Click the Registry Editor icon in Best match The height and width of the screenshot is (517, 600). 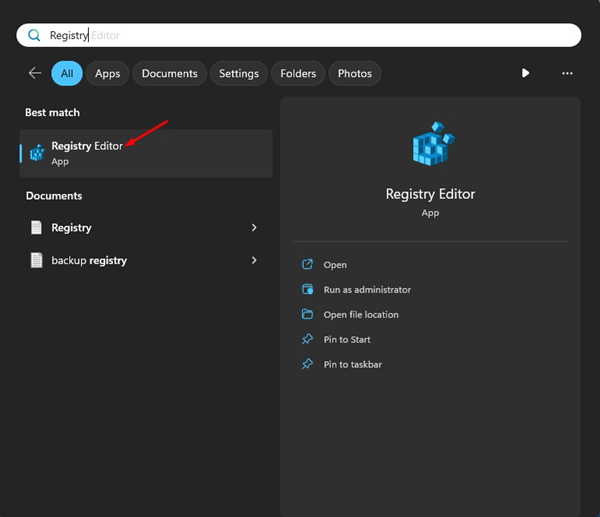(x=37, y=153)
